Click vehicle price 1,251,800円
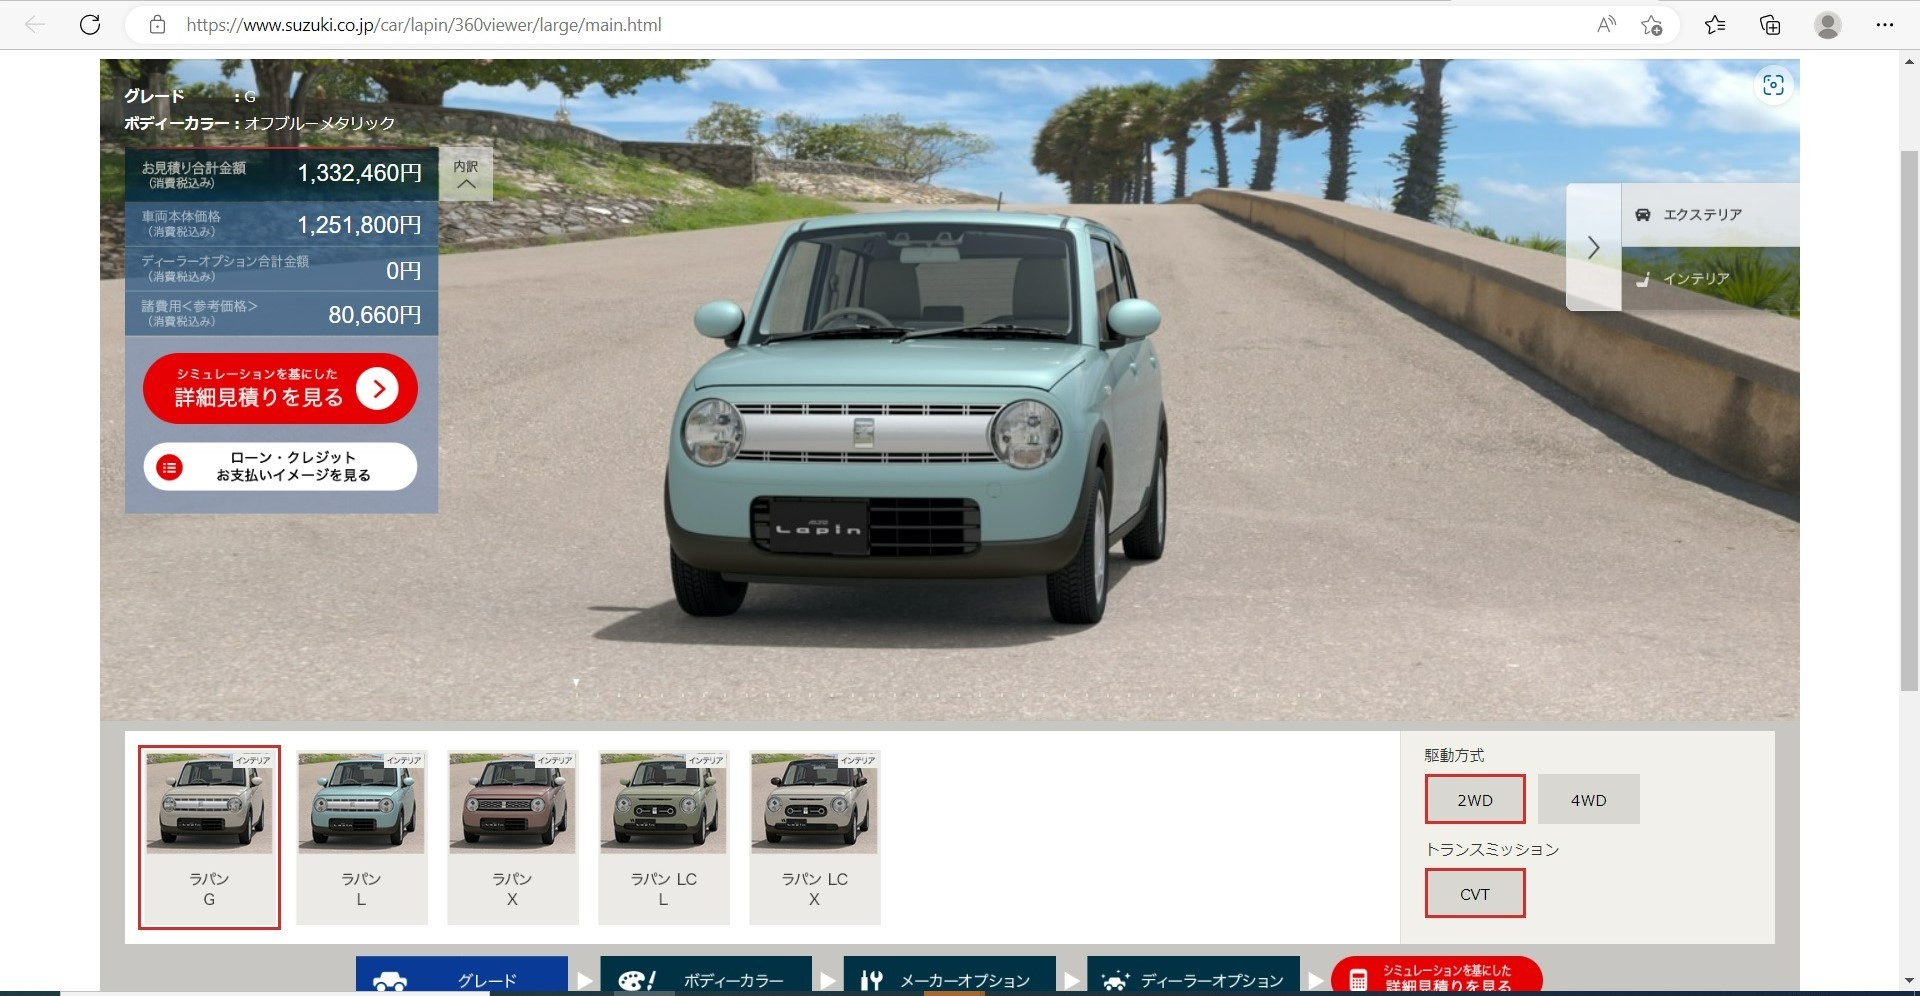This screenshot has width=1920, height=996. pyautogui.click(x=359, y=225)
